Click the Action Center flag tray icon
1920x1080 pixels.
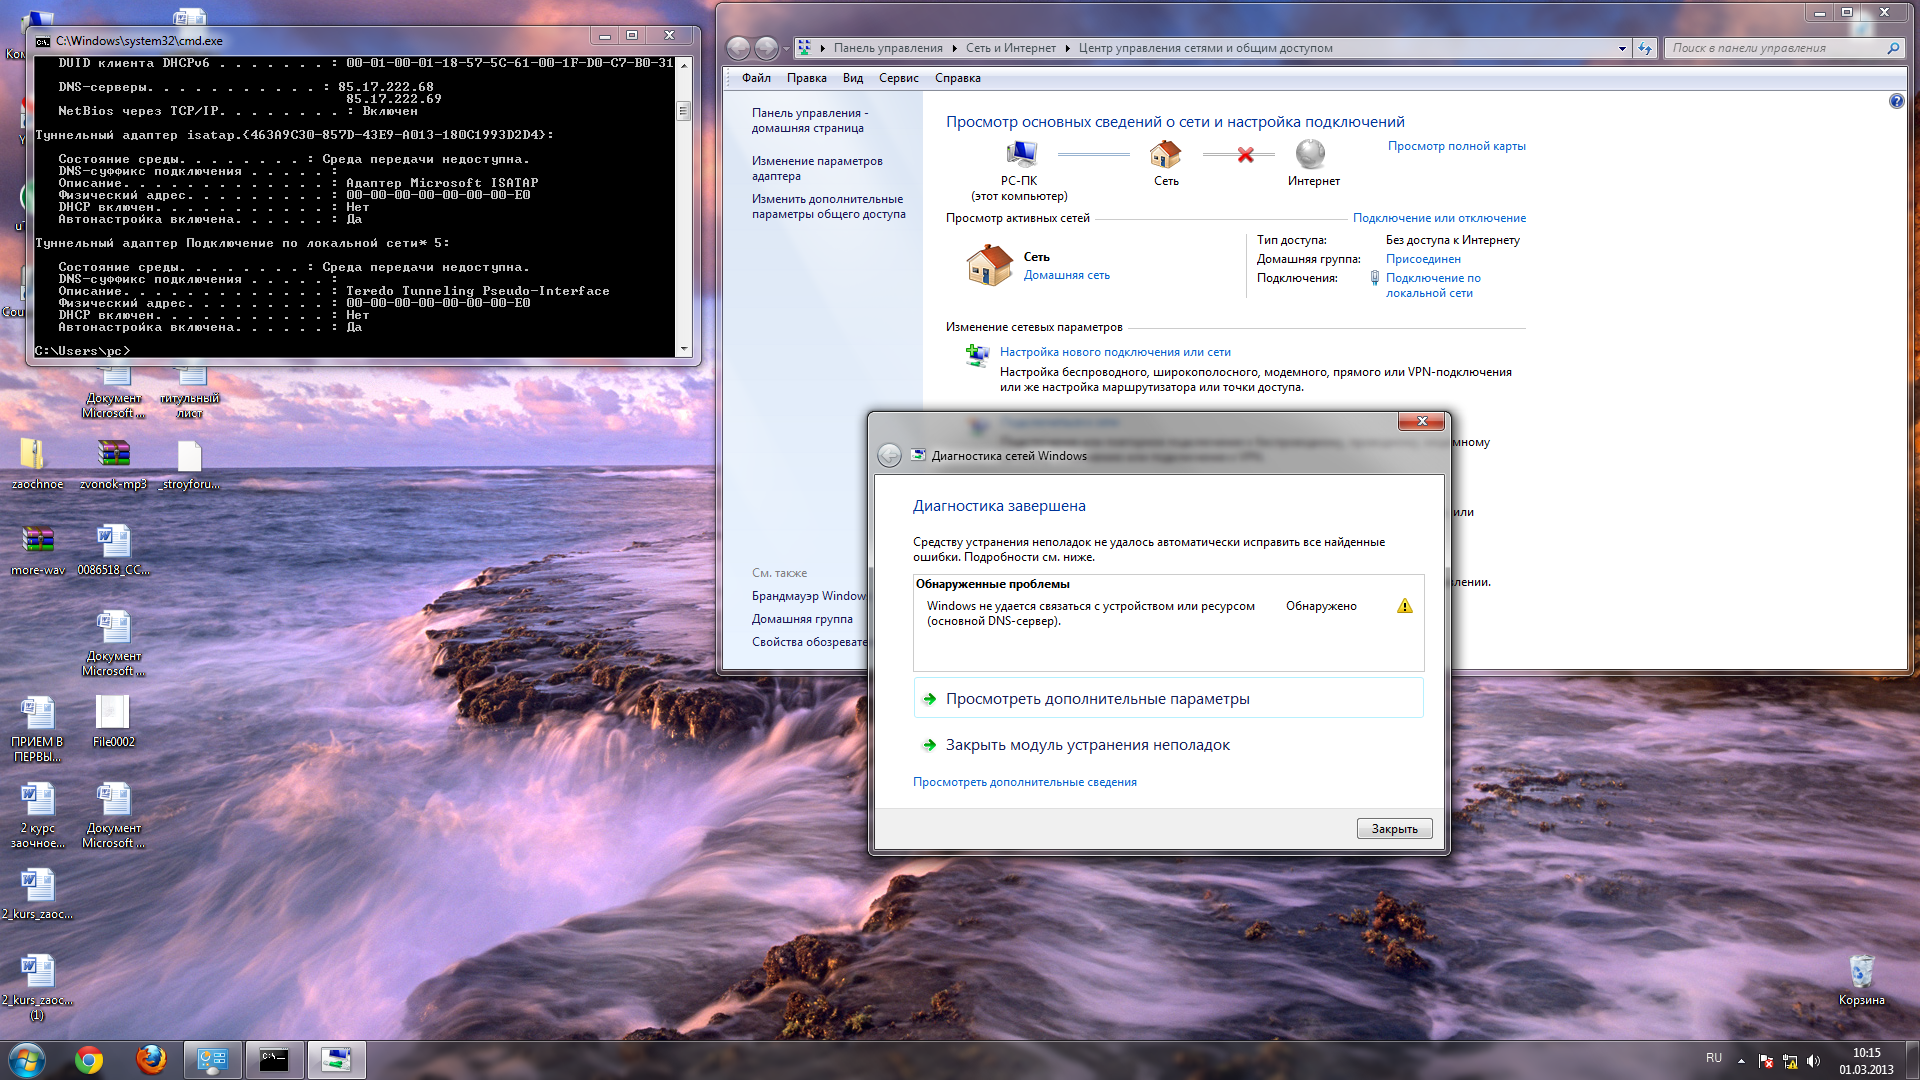coord(1765,1061)
